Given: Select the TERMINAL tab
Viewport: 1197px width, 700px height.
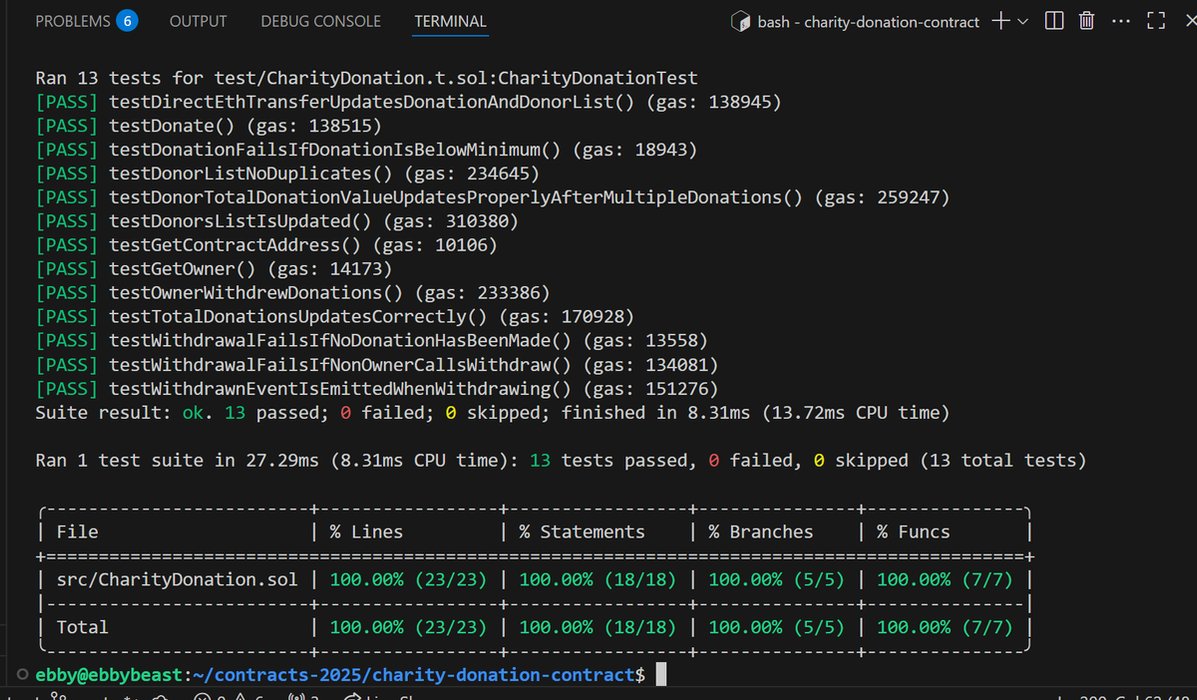Looking at the screenshot, I should [x=450, y=21].
